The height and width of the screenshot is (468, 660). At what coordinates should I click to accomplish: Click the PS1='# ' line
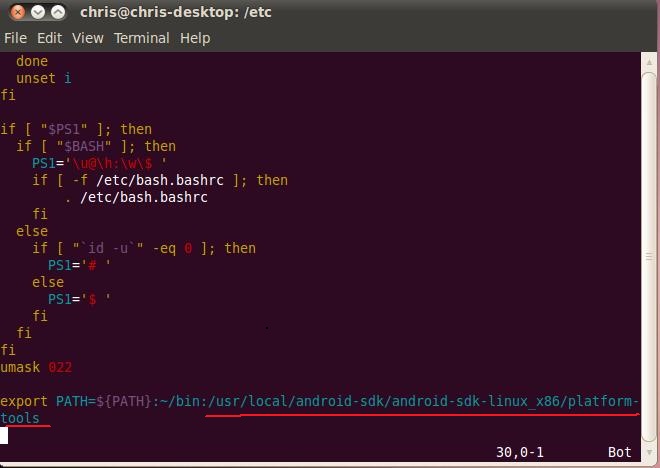(79, 265)
